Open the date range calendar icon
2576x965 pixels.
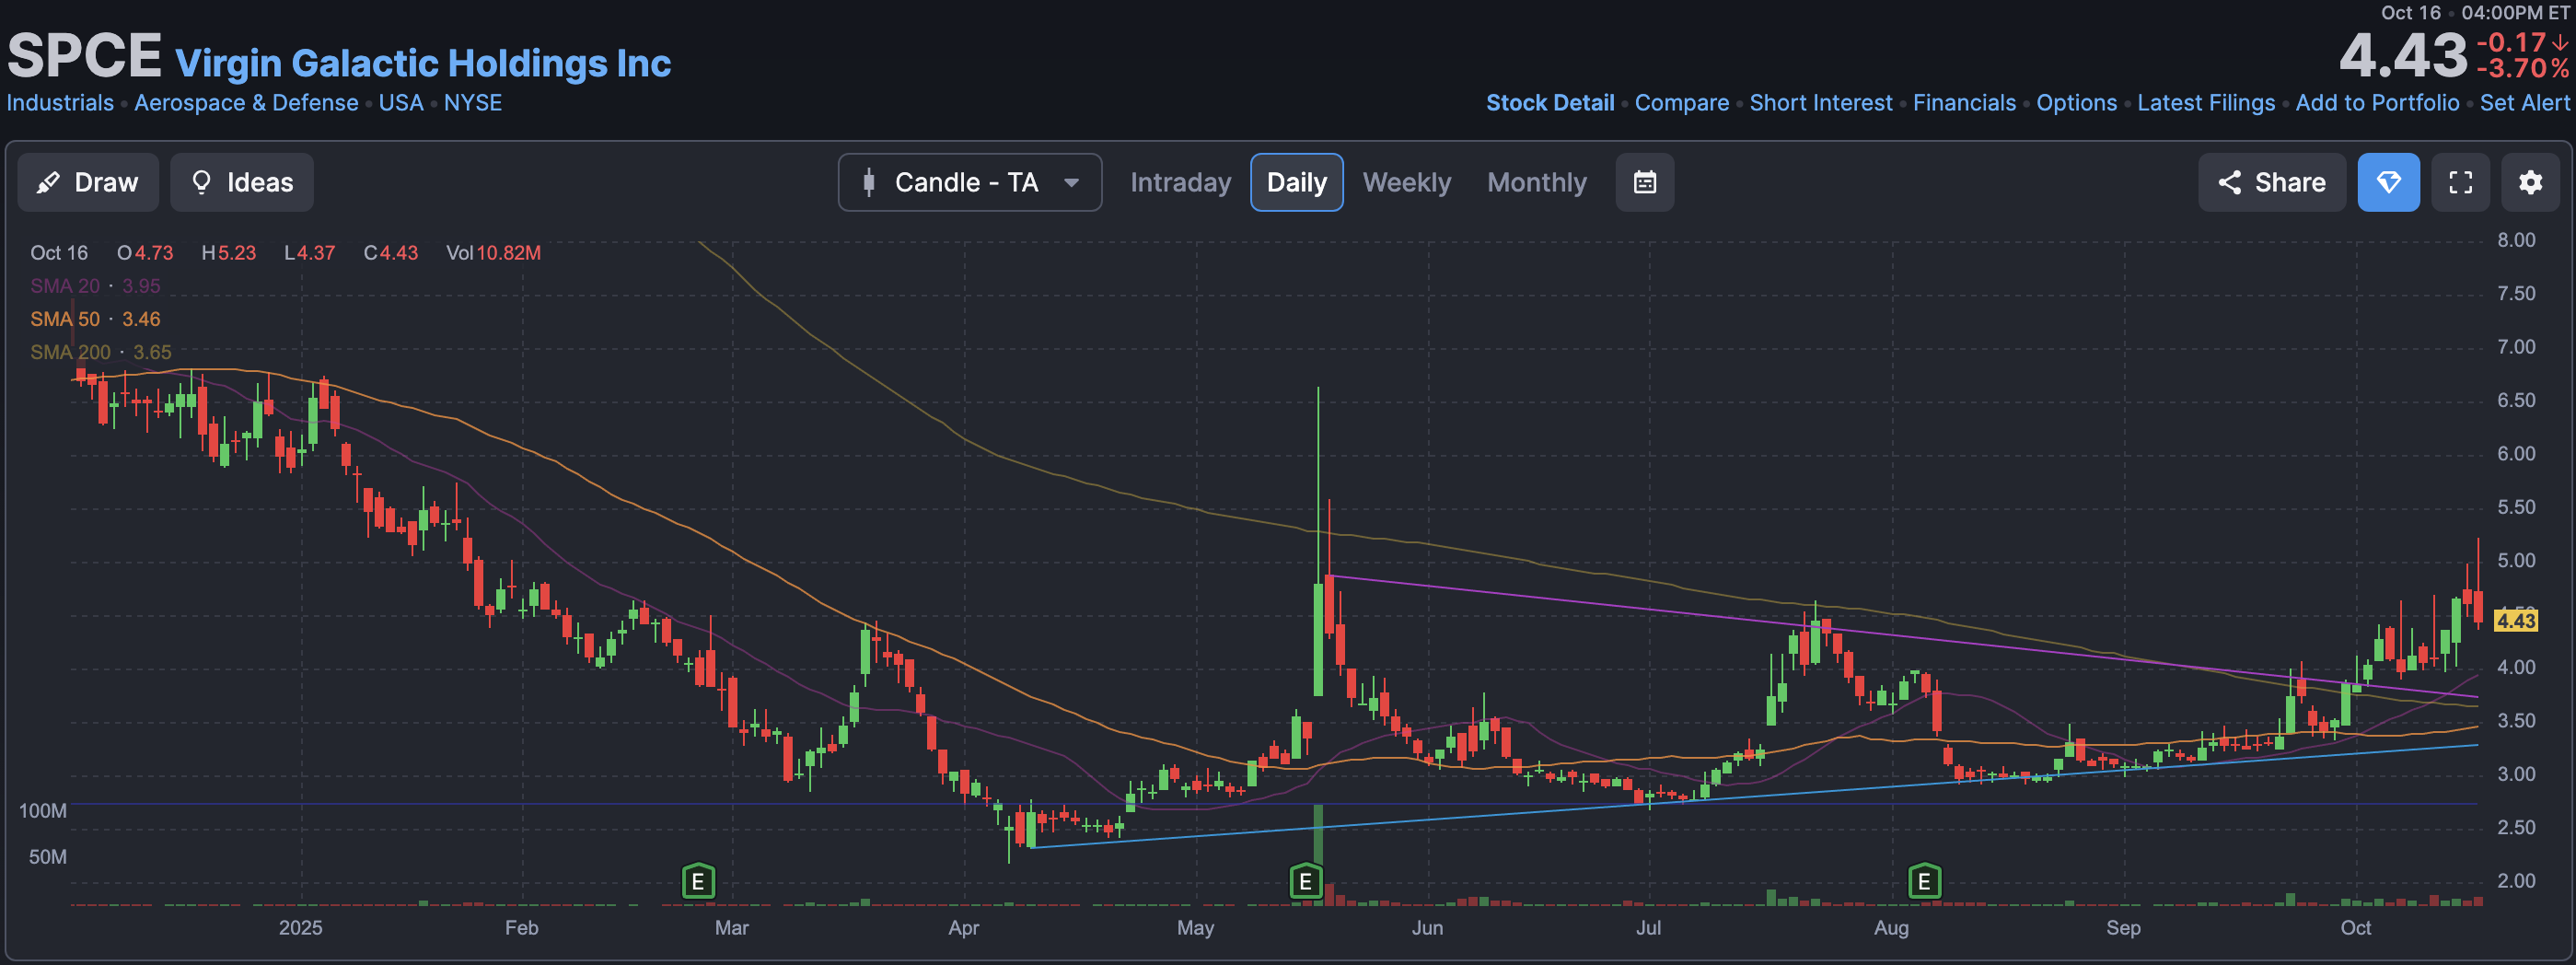click(x=1644, y=182)
